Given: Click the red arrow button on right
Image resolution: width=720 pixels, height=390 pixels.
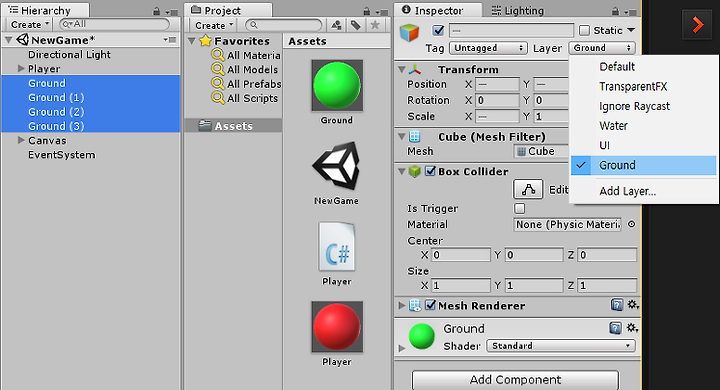Looking at the screenshot, I should coord(697,24).
